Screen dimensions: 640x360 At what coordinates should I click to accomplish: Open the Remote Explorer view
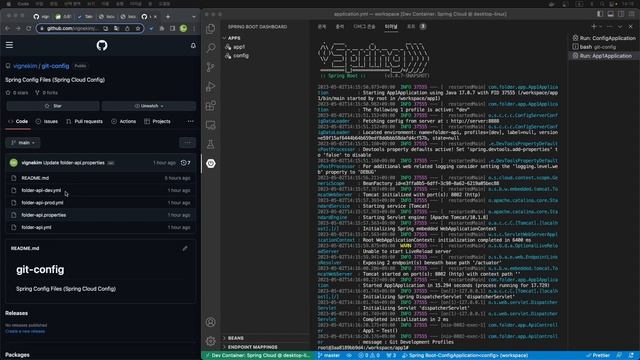pos(211,125)
